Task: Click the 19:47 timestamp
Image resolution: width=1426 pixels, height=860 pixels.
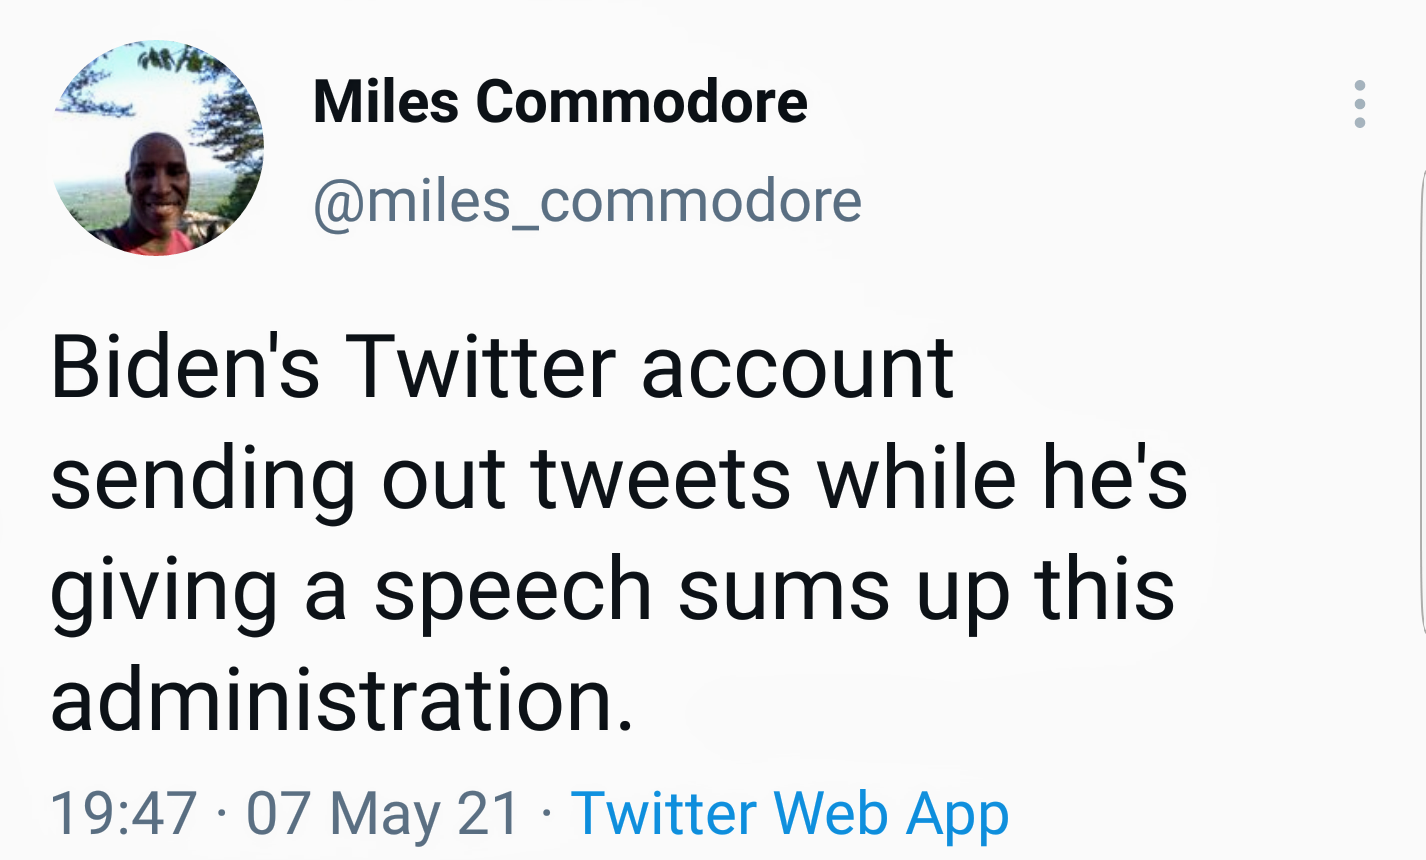Action: 123,812
